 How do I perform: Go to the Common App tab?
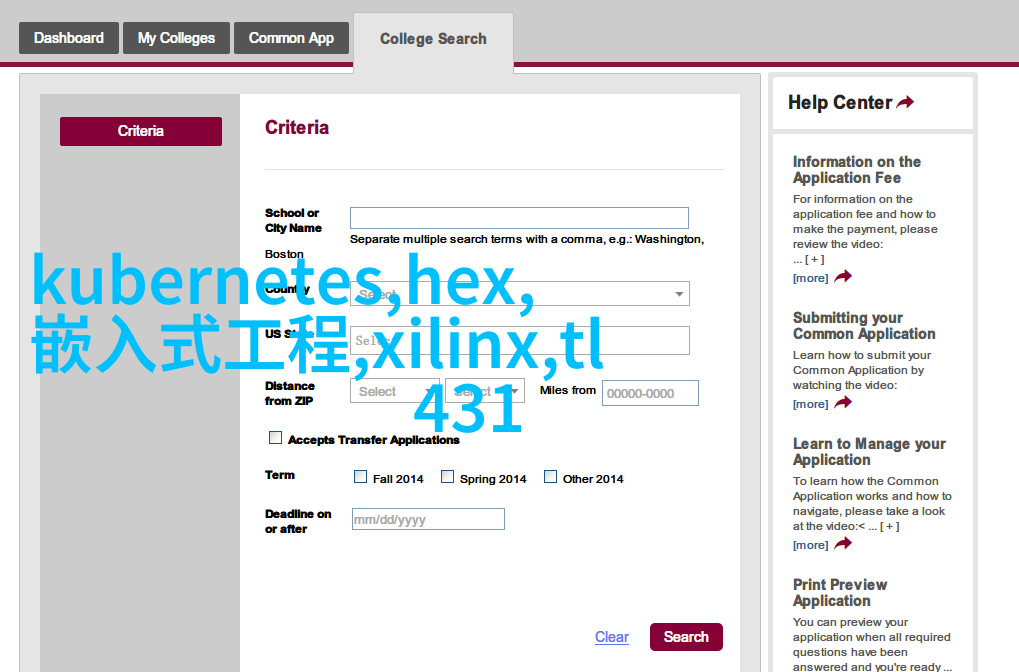[x=291, y=38]
